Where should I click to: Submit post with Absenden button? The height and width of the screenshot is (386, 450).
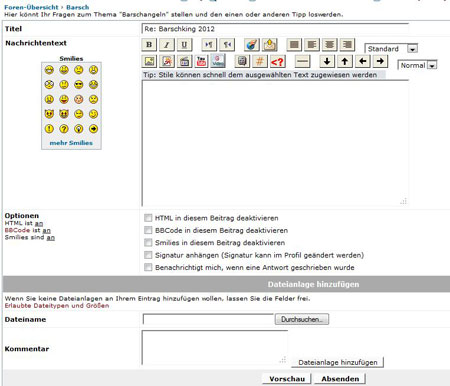(x=340, y=379)
